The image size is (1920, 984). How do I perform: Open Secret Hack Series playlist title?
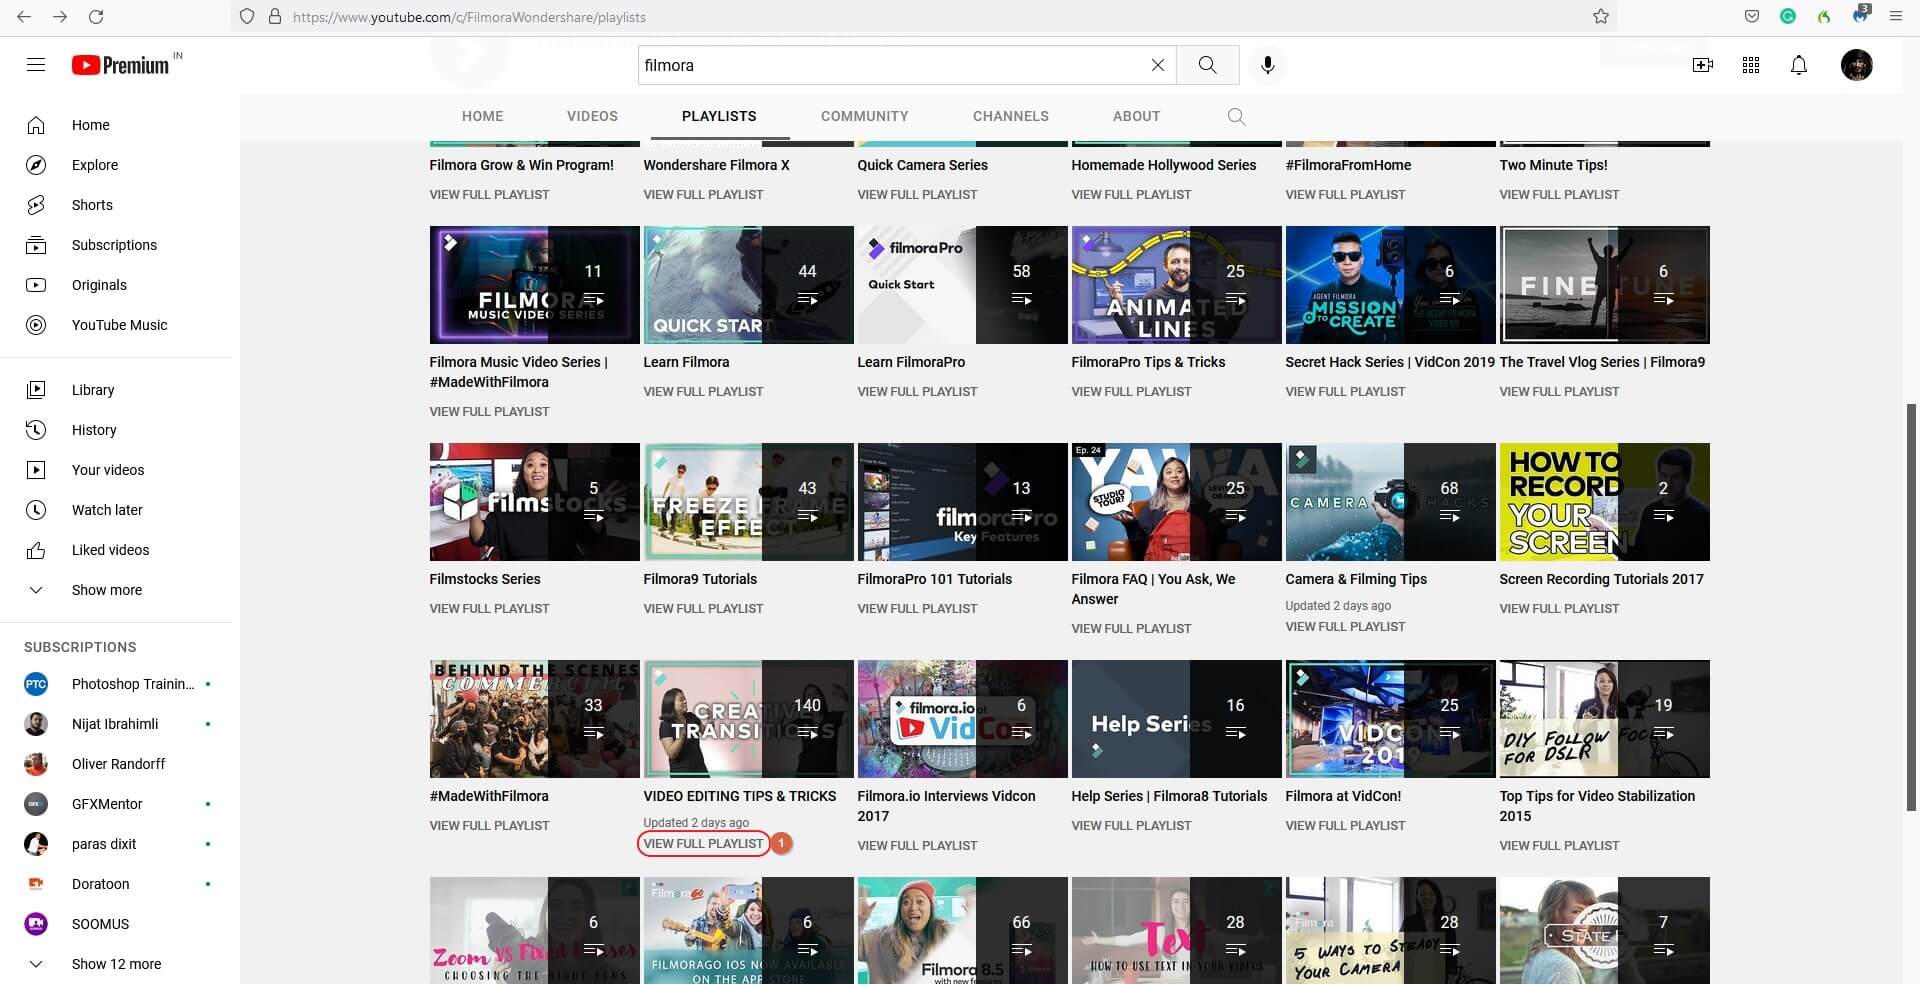click(x=1390, y=362)
